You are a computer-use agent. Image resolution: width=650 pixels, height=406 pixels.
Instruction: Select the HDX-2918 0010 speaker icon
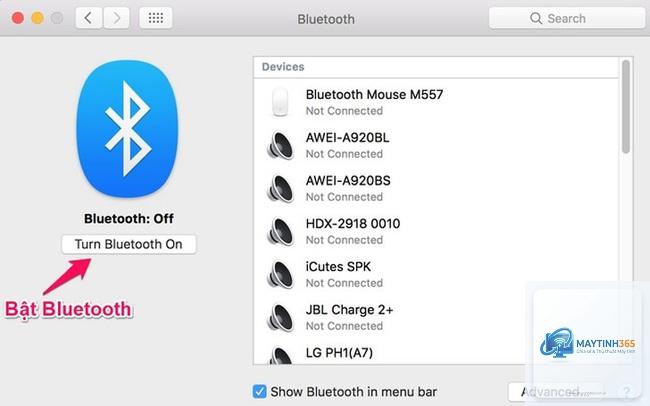[280, 231]
